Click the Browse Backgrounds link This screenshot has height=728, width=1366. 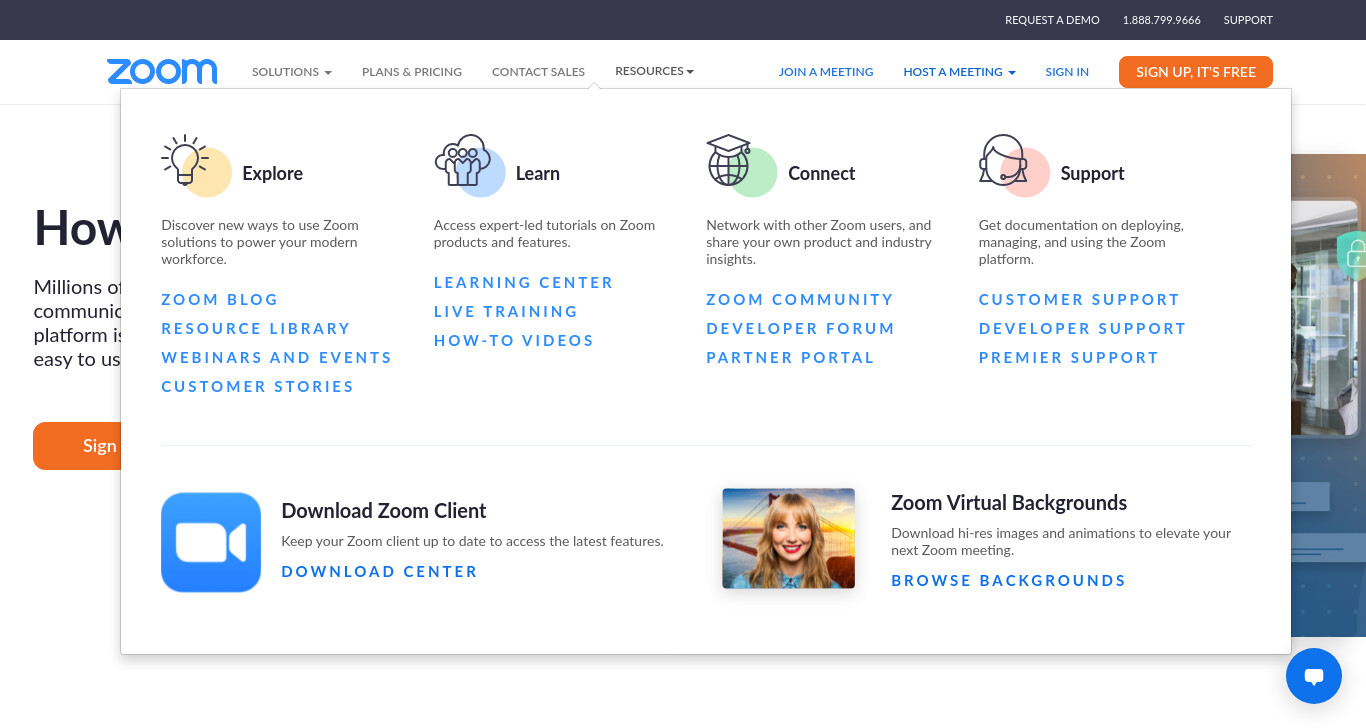coord(1009,581)
